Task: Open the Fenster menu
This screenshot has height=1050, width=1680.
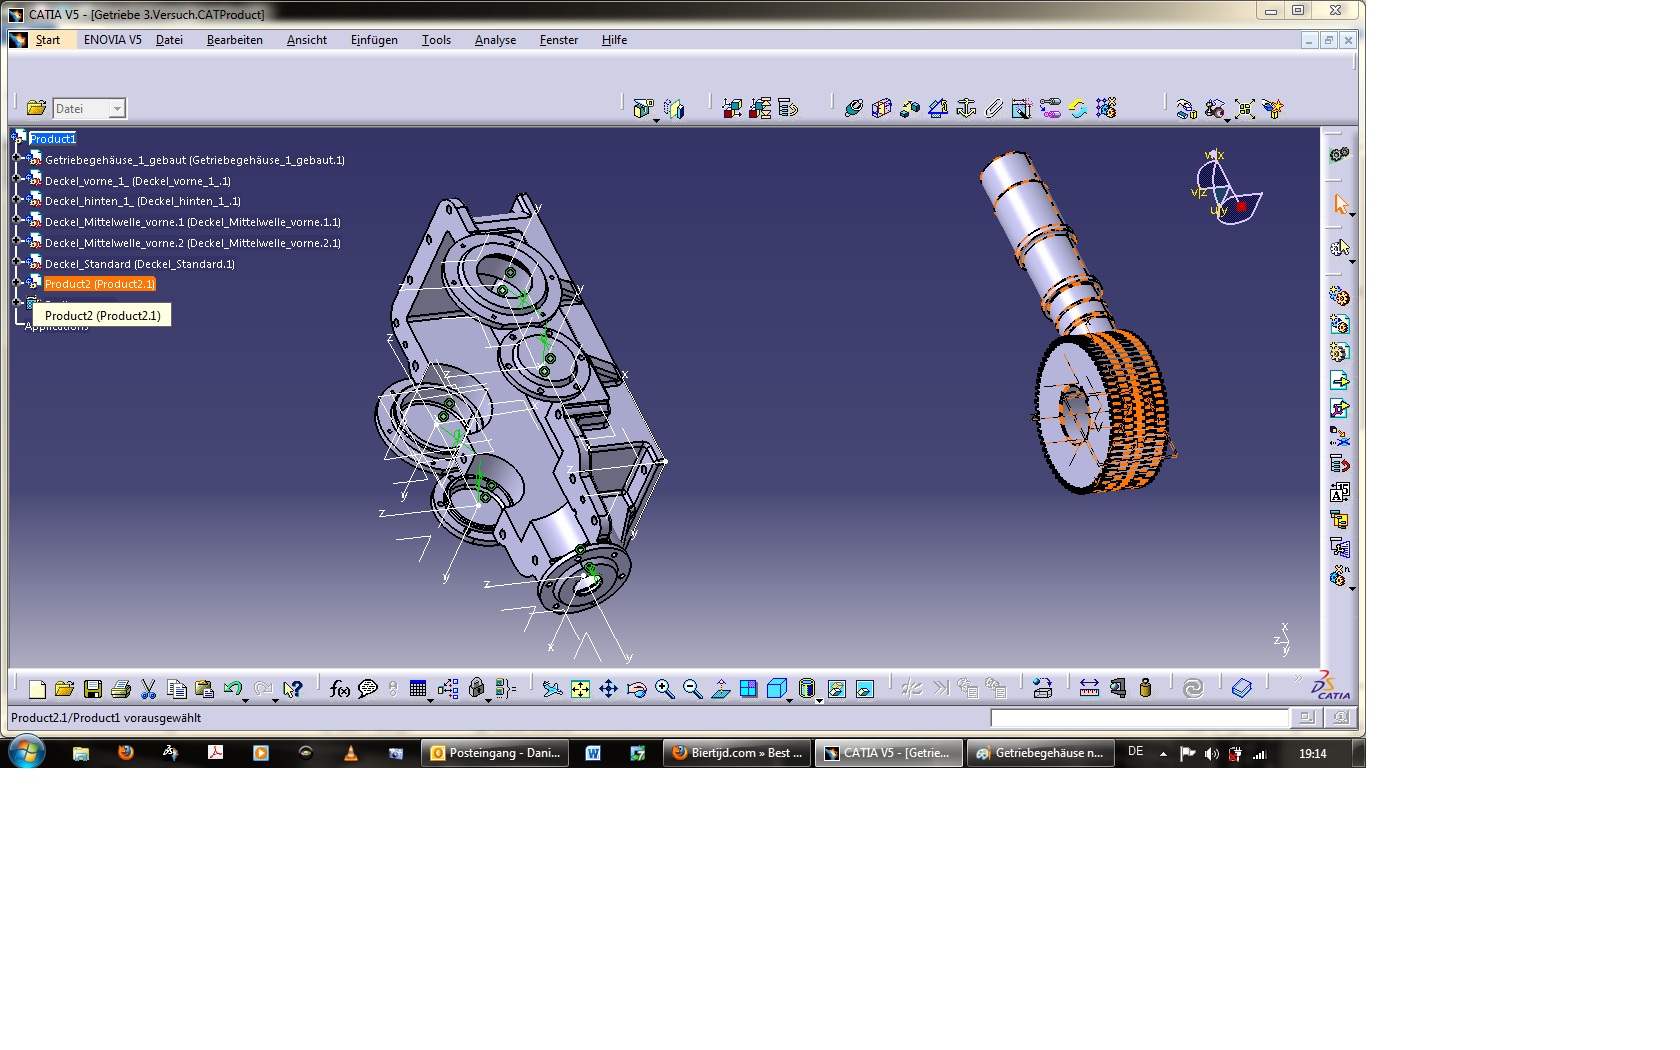Action: (559, 40)
